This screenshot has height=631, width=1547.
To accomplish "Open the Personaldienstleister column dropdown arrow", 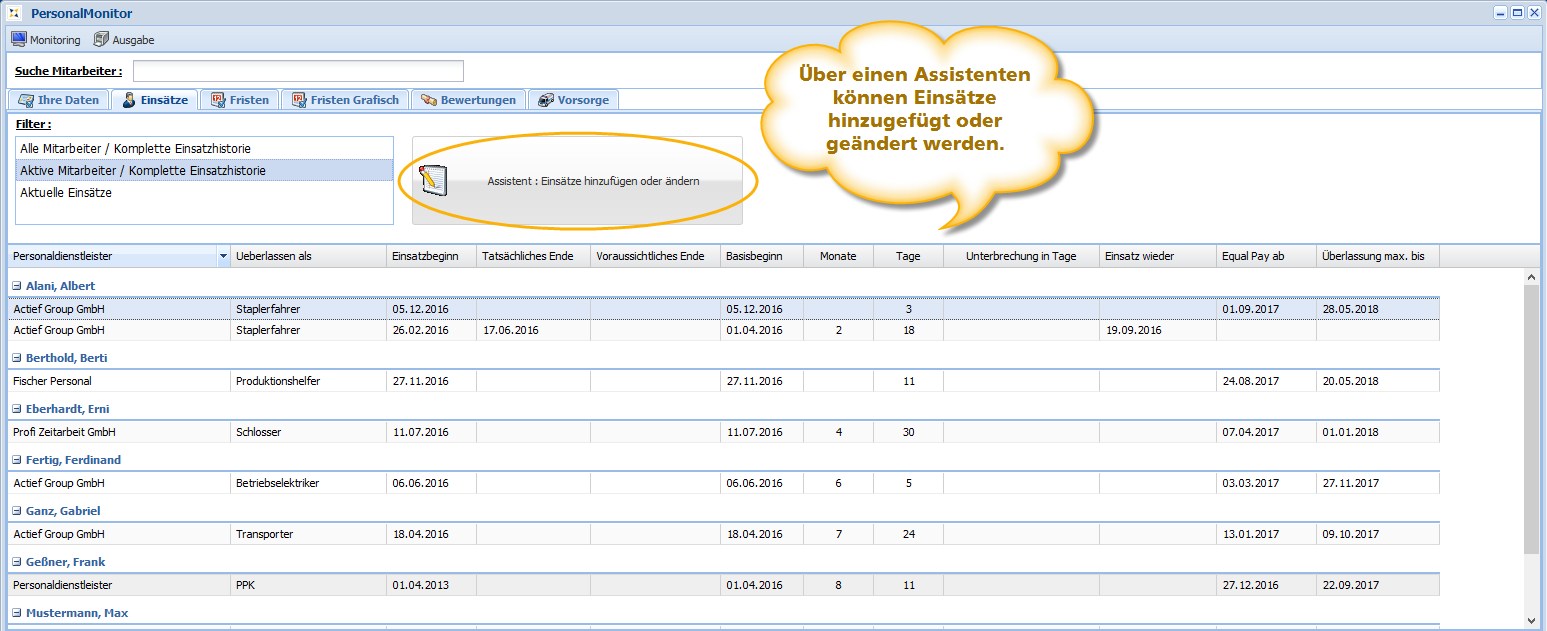I will click(223, 257).
